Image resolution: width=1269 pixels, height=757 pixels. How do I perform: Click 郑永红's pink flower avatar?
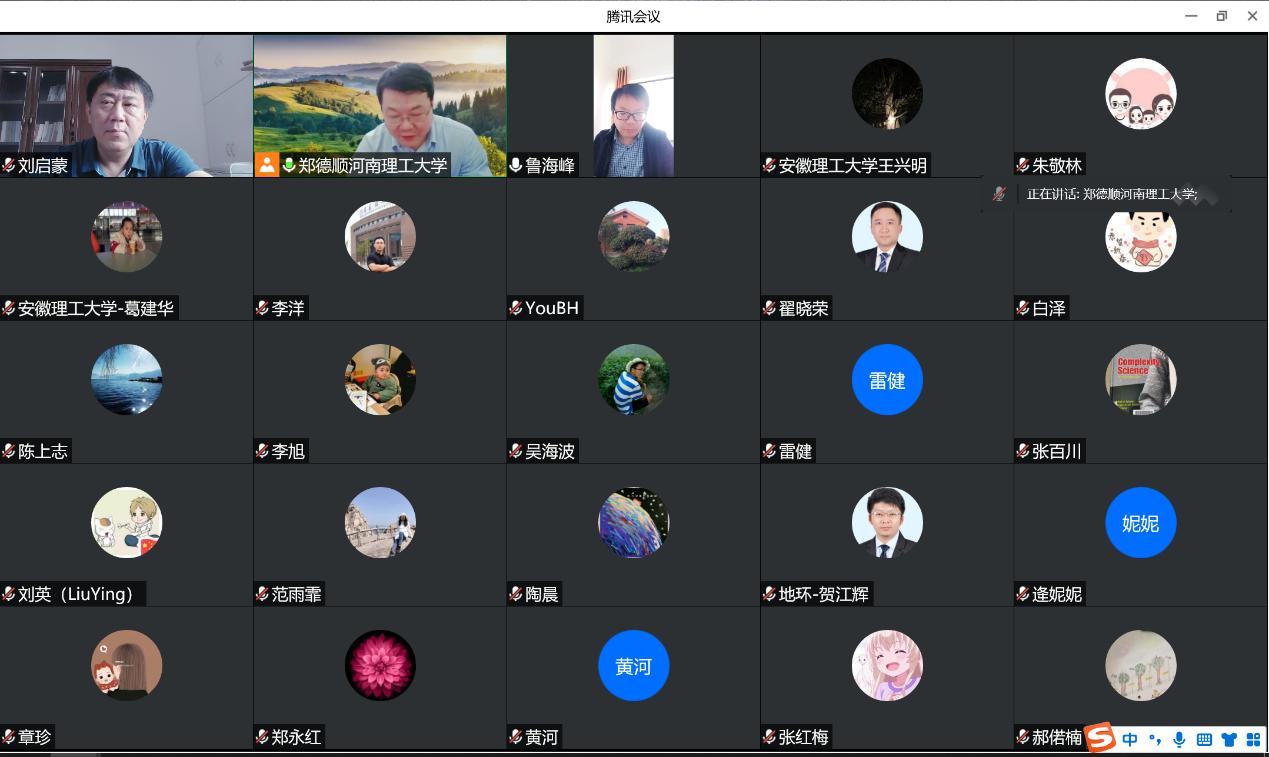pyautogui.click(x=380, y=666)
